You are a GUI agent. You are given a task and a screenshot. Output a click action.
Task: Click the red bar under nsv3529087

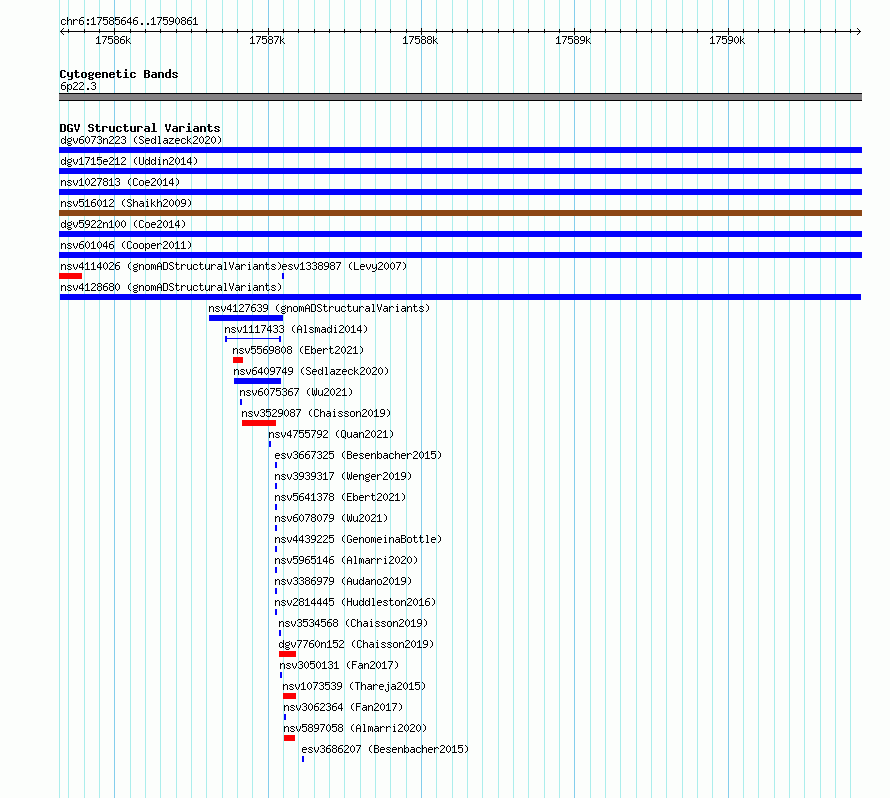(x=259, y=423)
